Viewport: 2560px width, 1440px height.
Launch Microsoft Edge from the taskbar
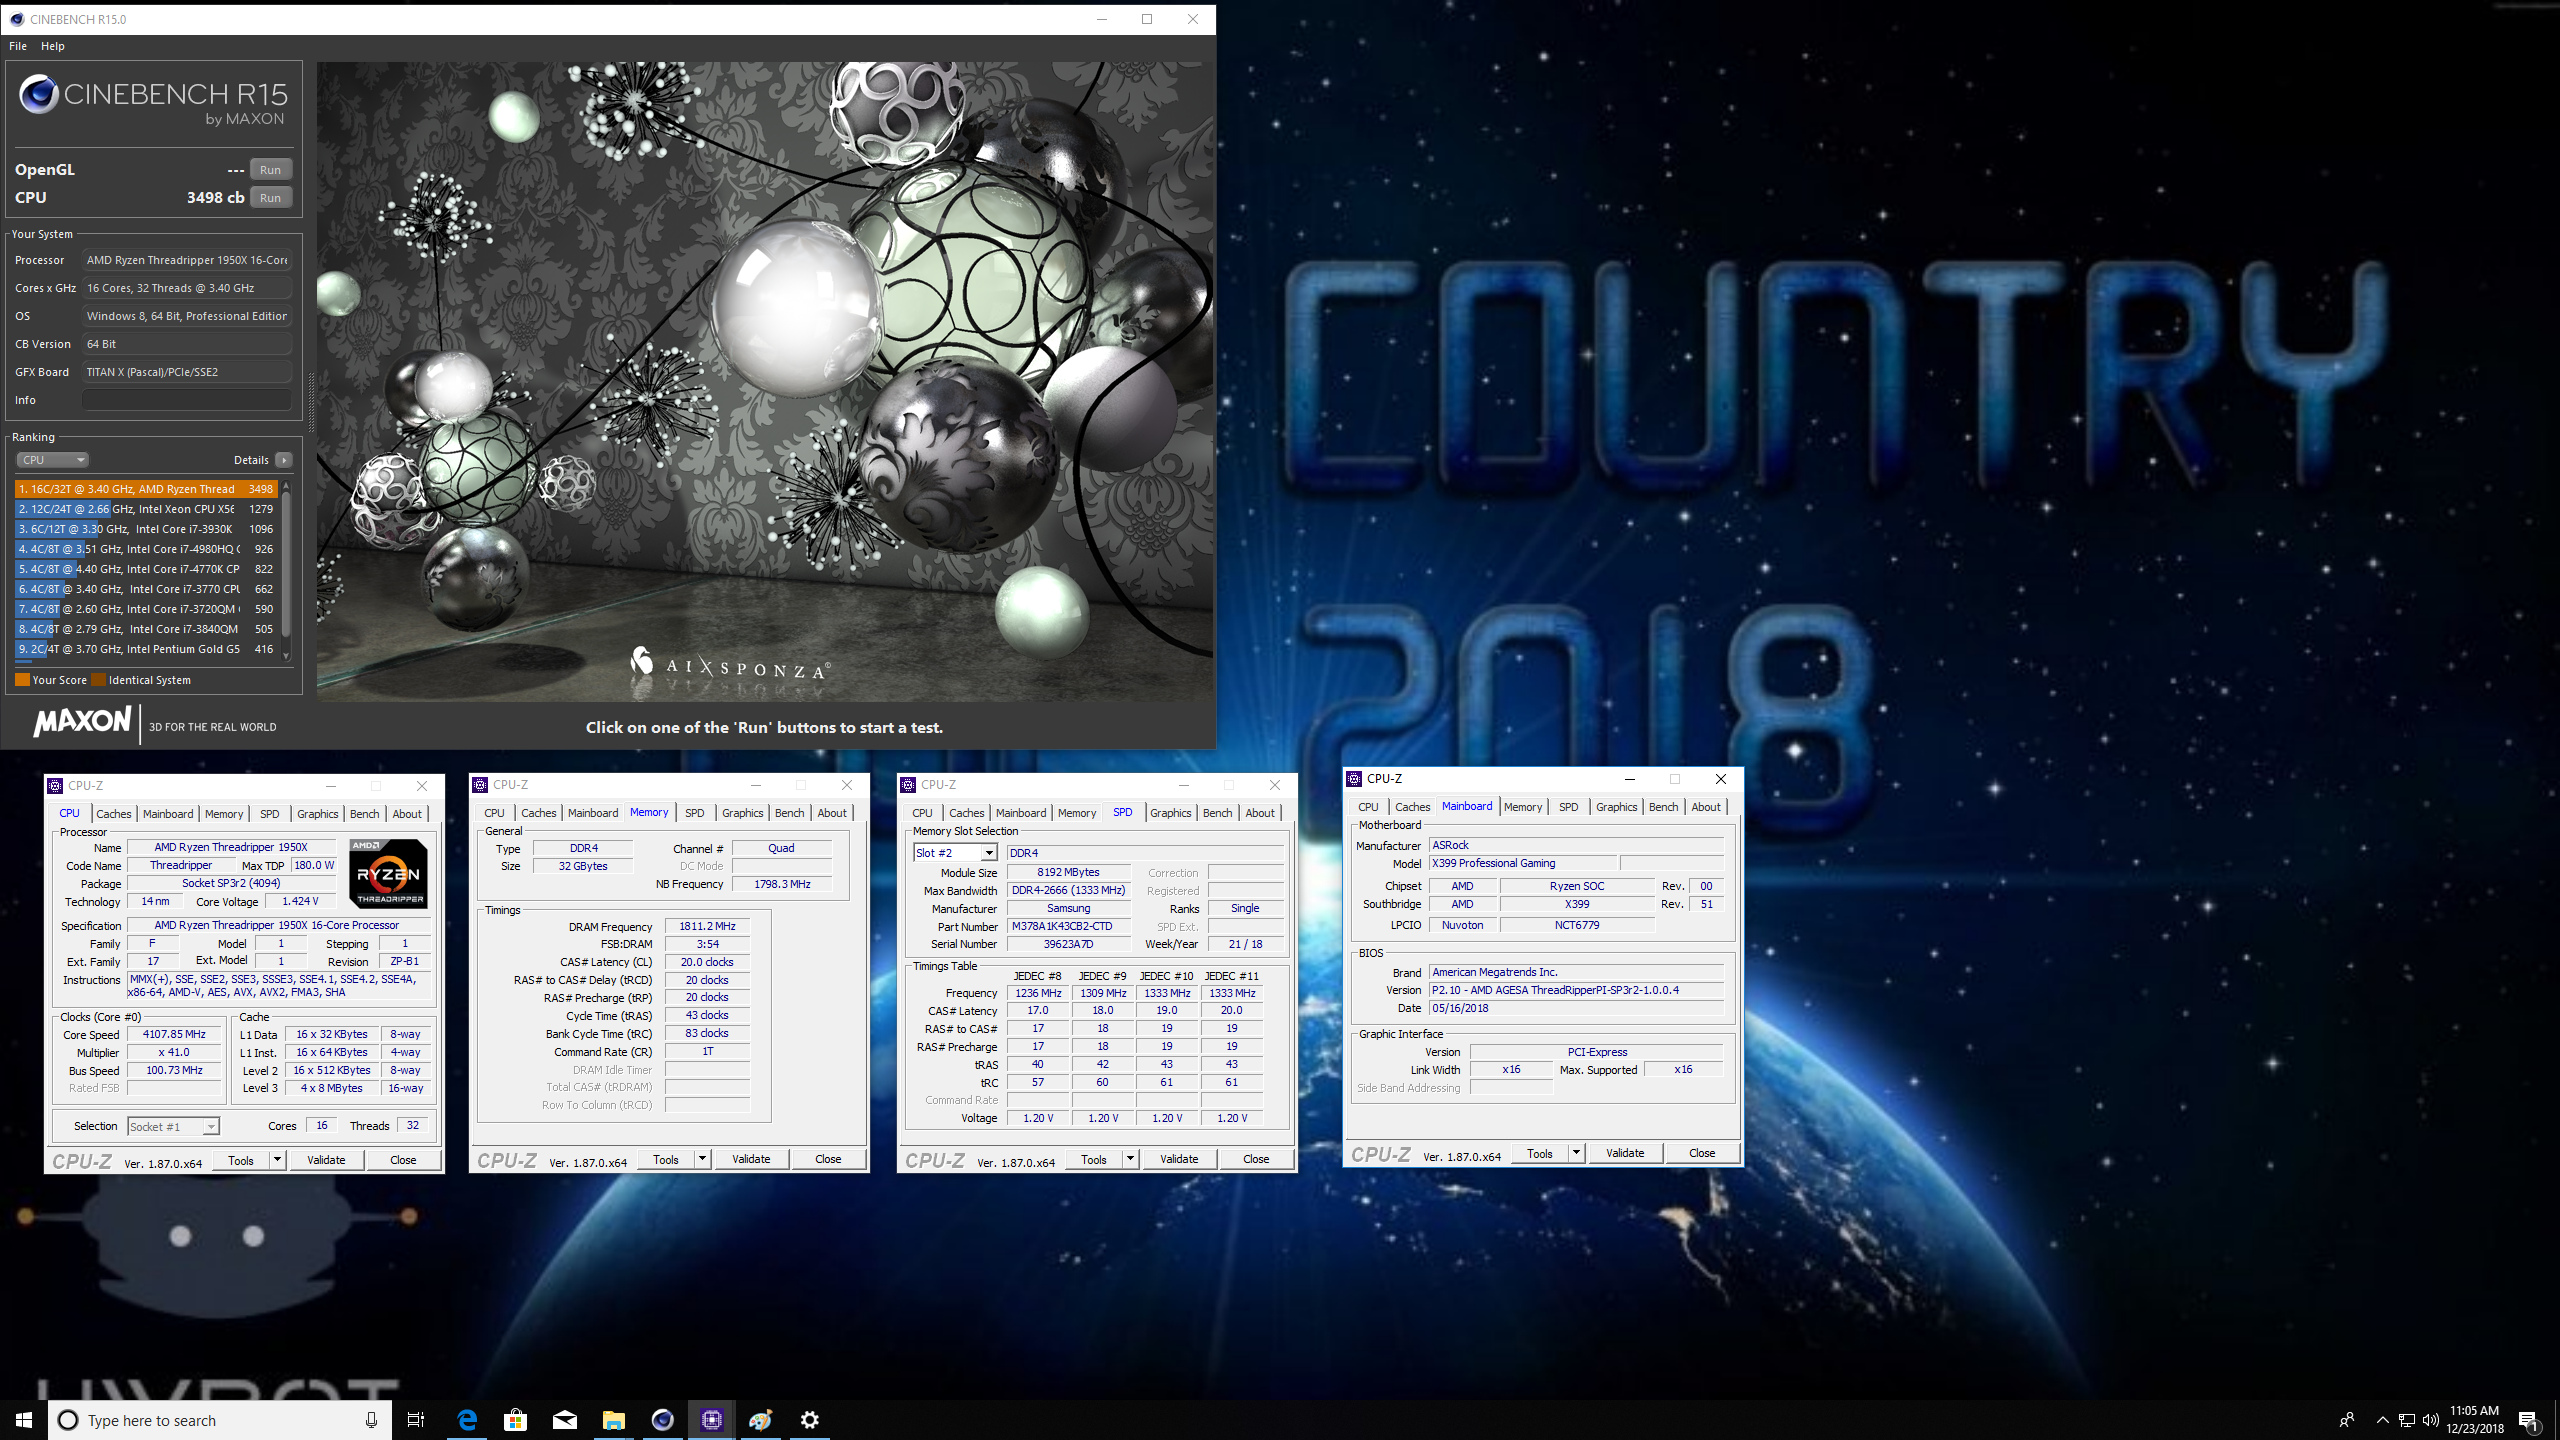pos(467,1420)
